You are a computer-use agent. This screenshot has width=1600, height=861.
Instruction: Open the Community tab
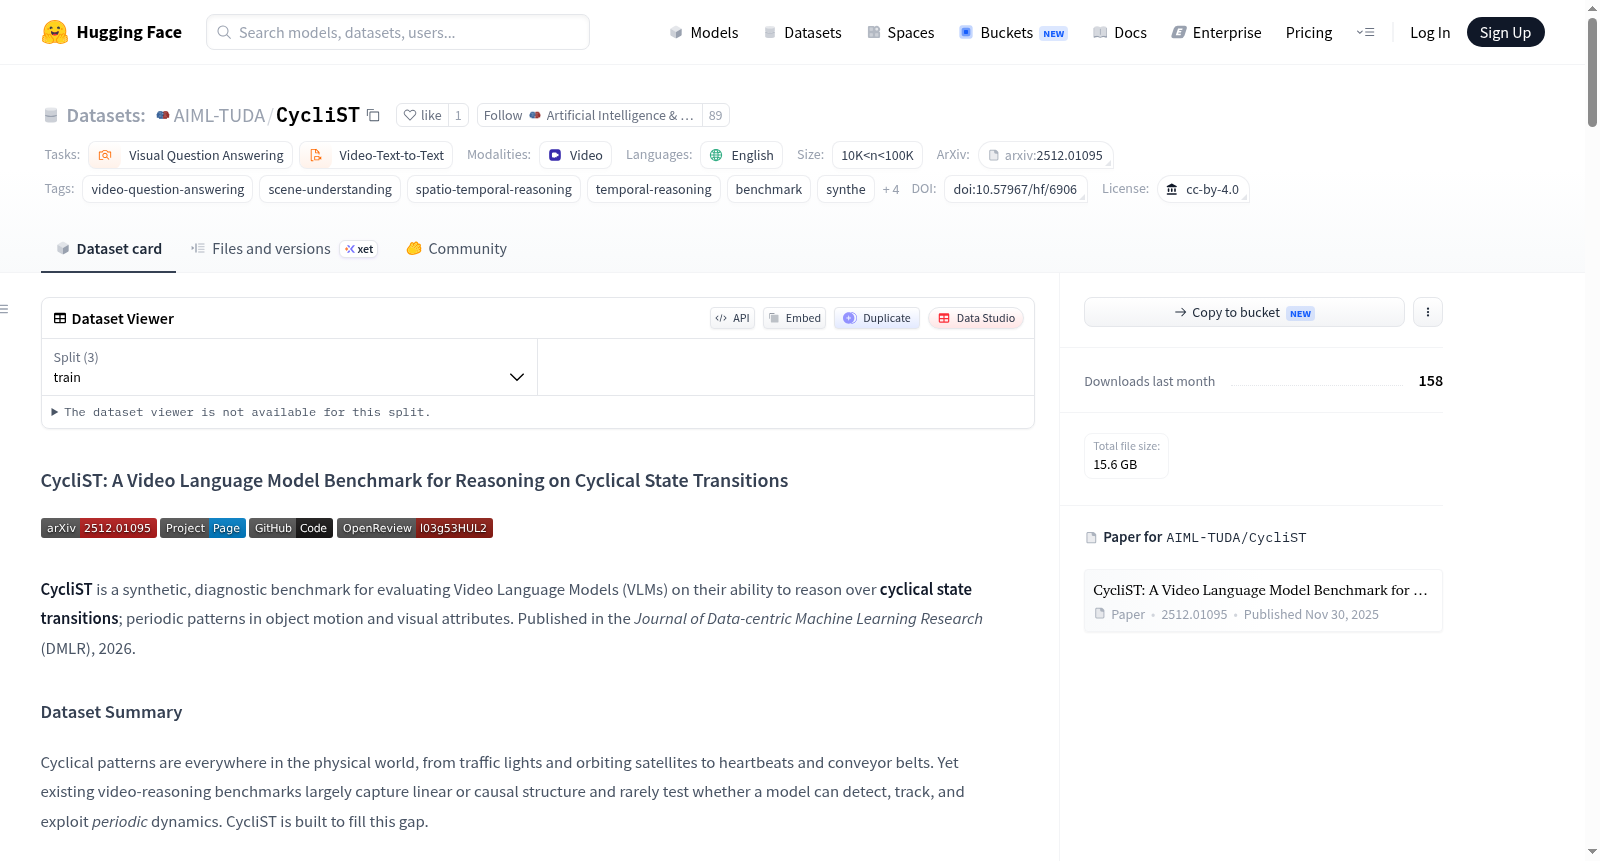(x=456, y=248)
